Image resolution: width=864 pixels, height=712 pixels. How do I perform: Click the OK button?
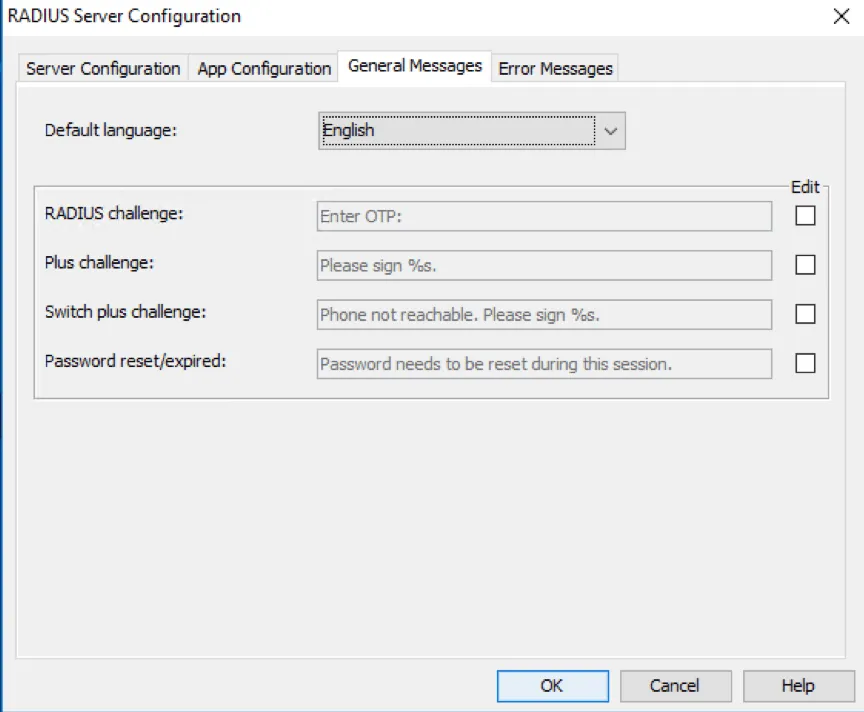(x=552, y=686)
